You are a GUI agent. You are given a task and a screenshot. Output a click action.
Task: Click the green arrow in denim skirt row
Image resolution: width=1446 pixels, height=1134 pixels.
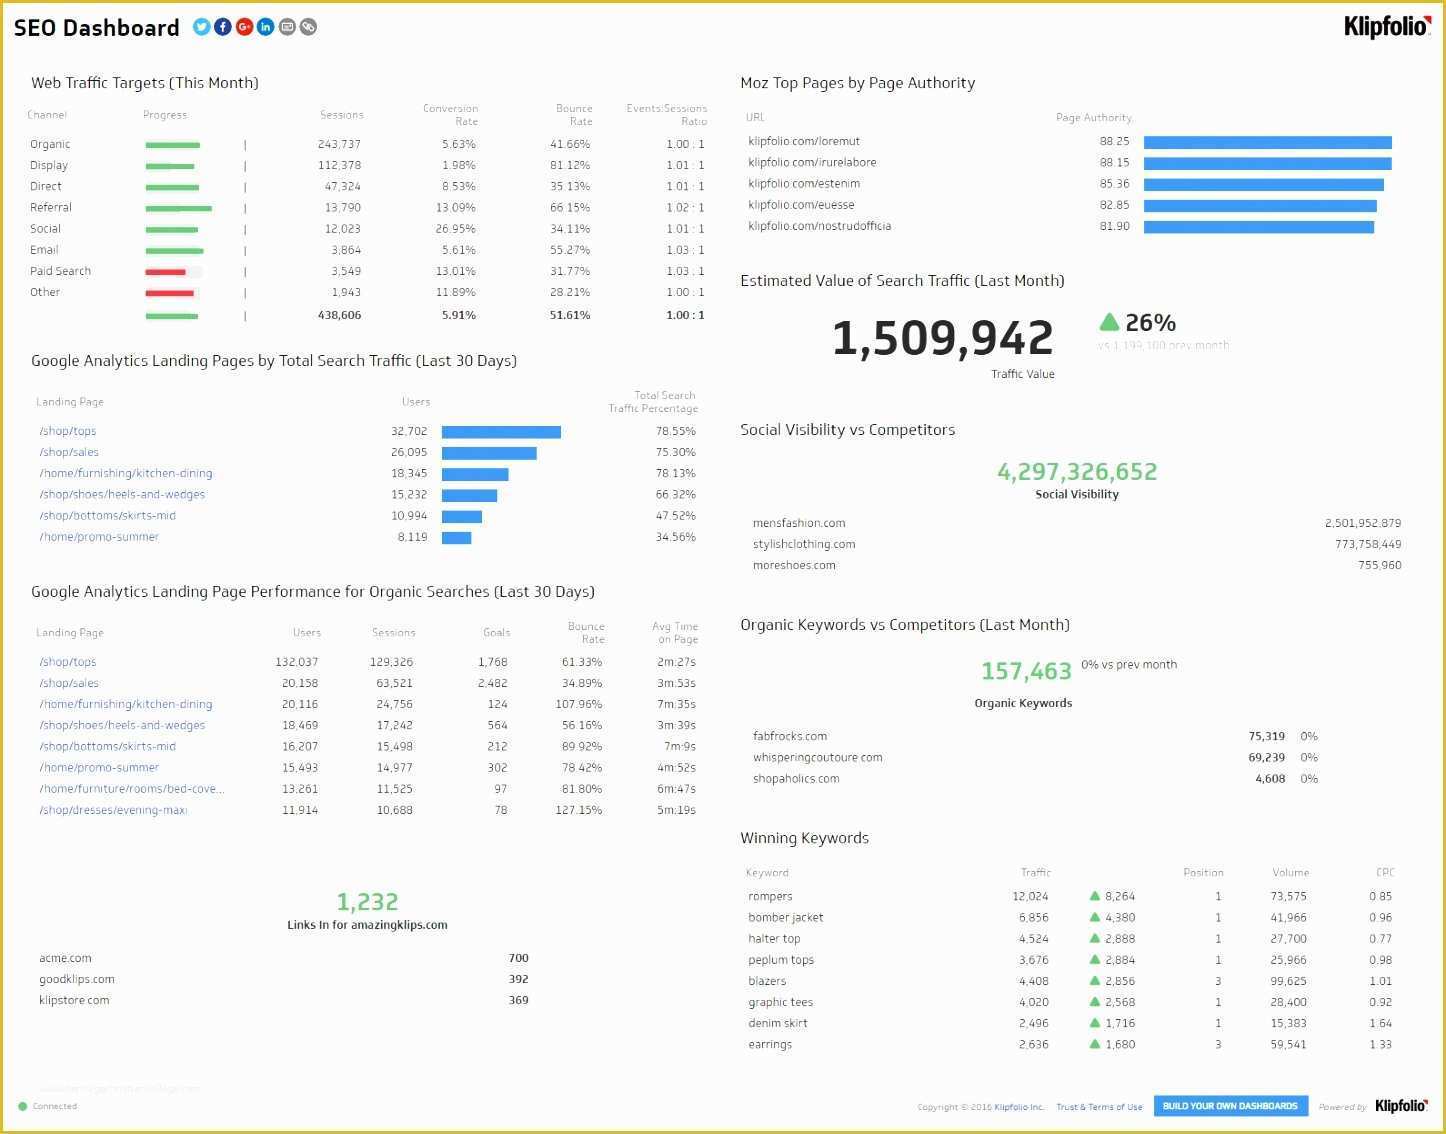pyautogui.click(x=1095, y=1023)
